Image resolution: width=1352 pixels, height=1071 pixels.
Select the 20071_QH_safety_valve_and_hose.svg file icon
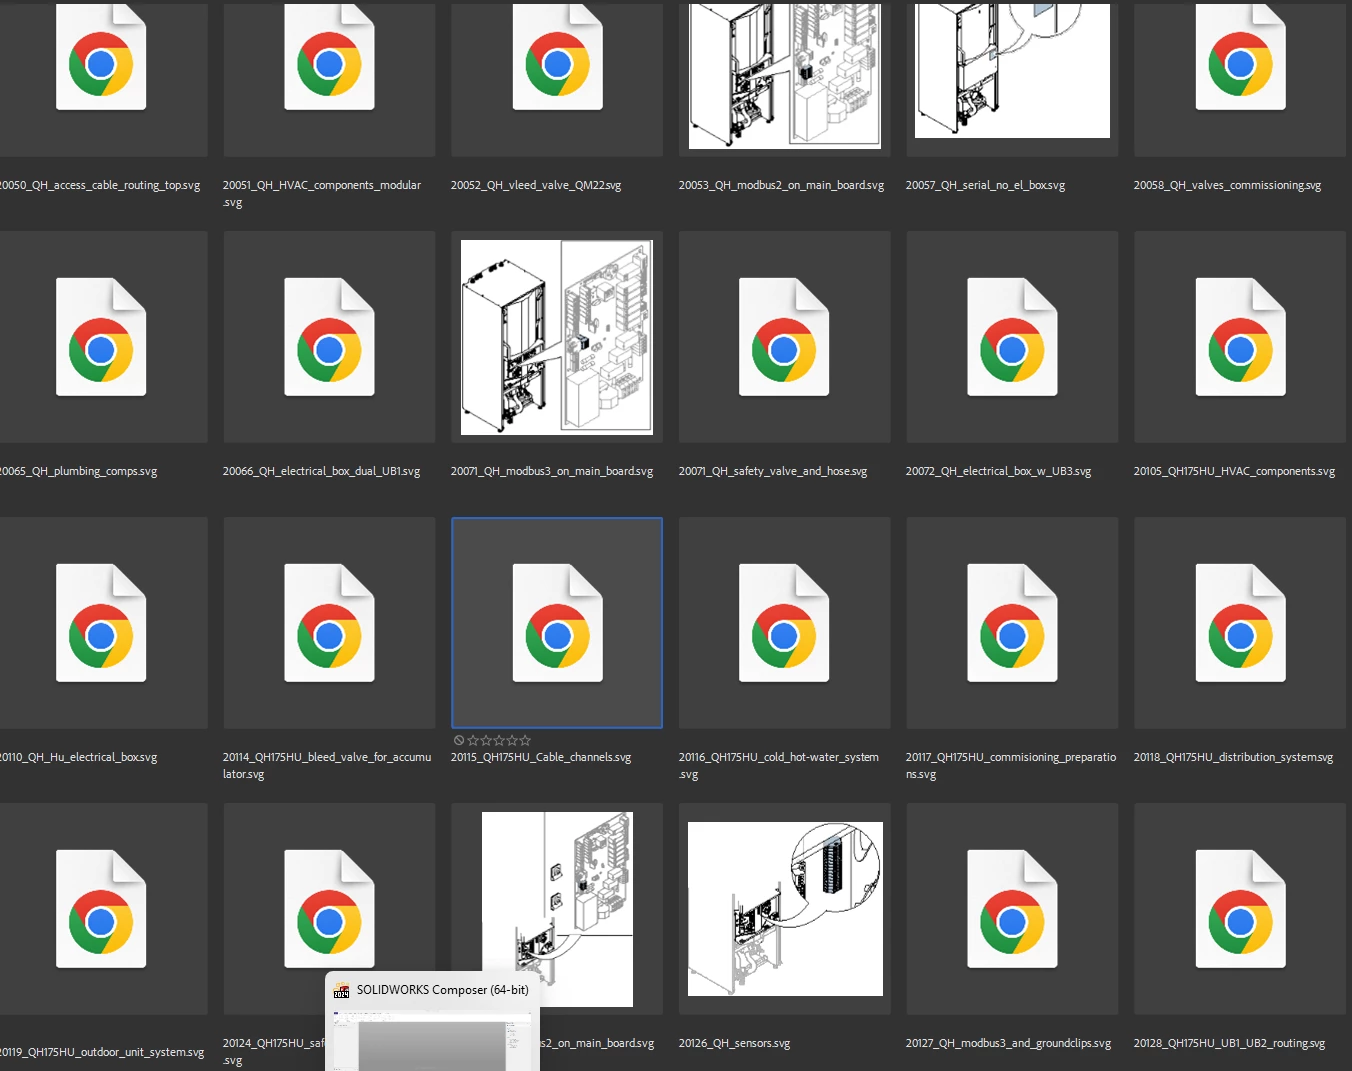pos(784,337)
